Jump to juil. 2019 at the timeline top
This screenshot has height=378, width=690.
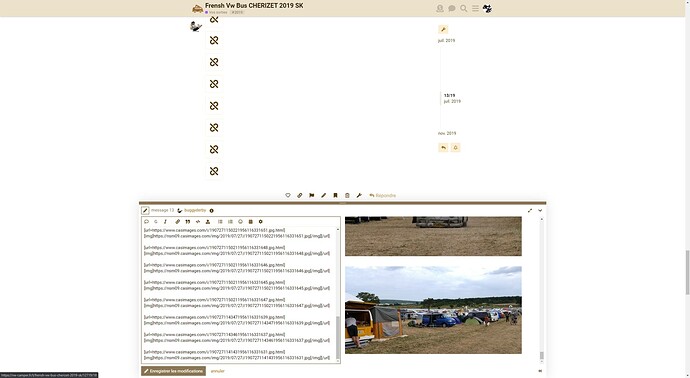click(x=446, y=40)
